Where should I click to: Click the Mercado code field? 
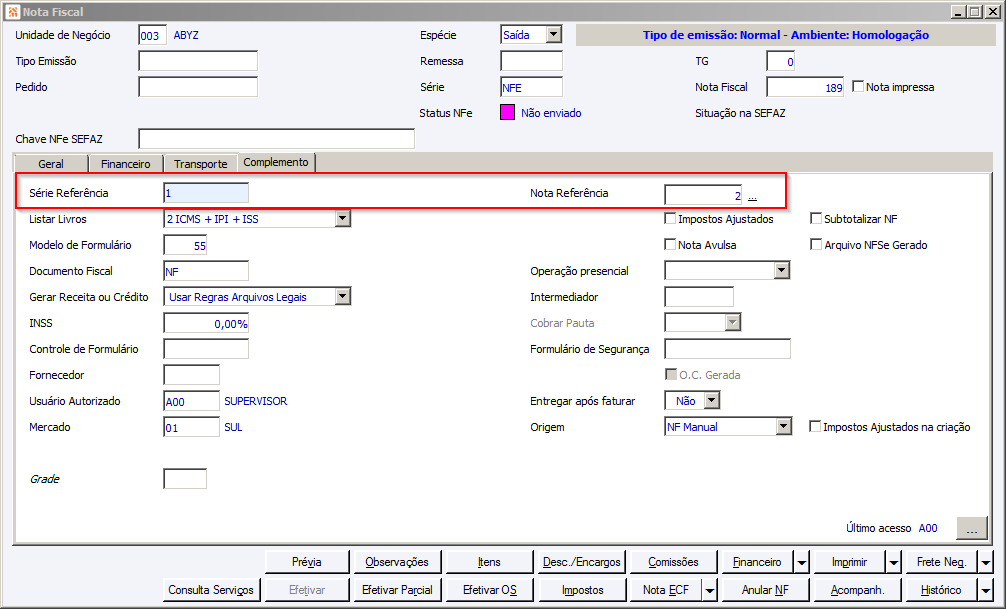pyautogui.click(x=192, y=427)
